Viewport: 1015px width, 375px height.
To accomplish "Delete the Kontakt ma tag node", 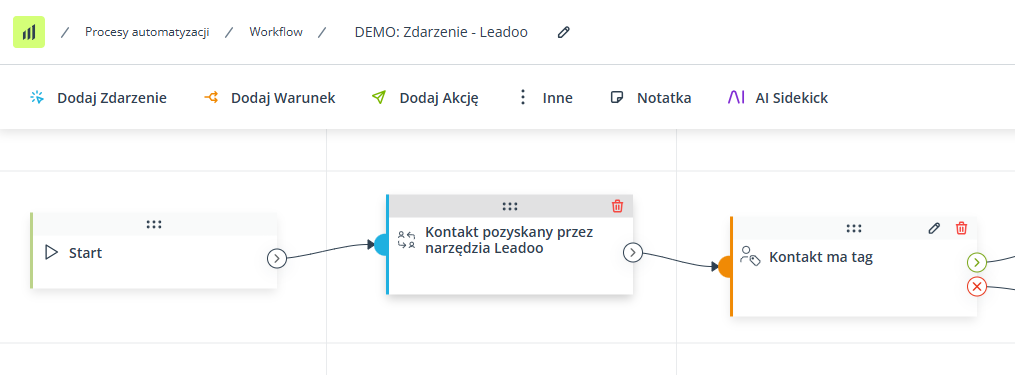I will pos(962,228).
